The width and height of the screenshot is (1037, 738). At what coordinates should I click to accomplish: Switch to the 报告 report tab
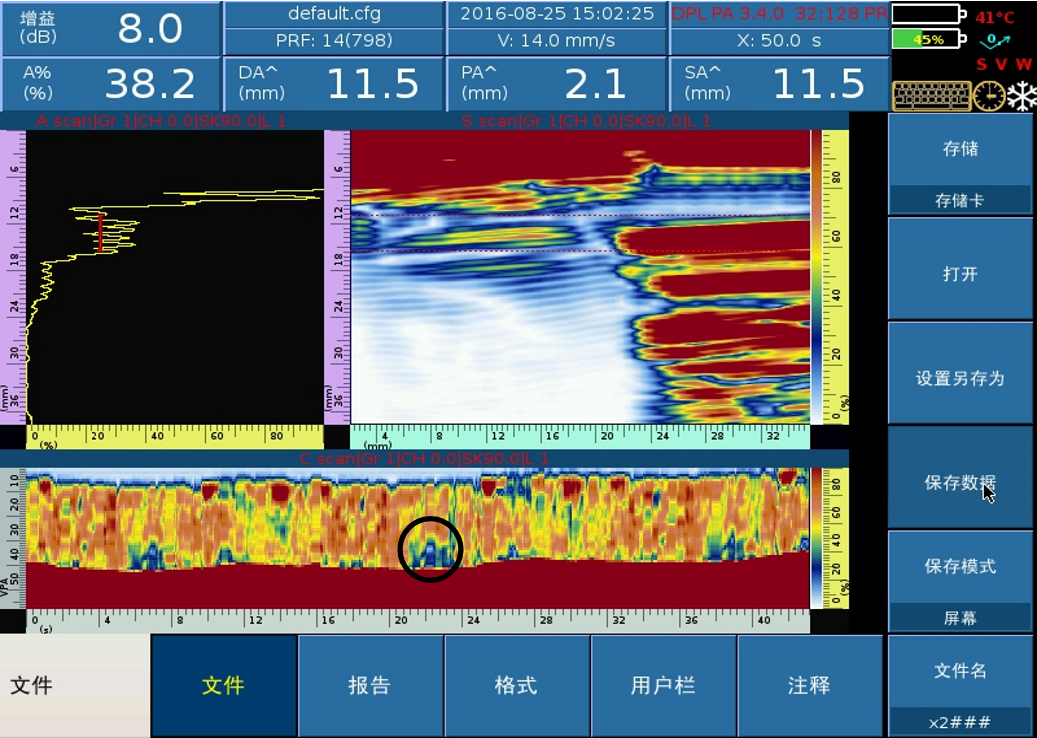tap(370, 686)
